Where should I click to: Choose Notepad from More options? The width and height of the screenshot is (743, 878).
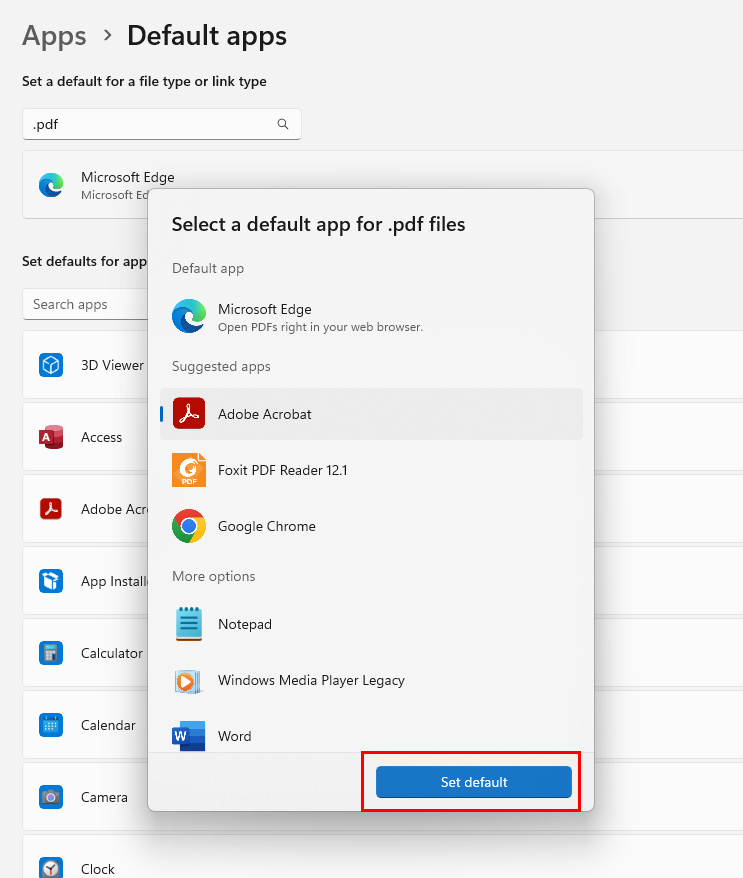(371, 624)
